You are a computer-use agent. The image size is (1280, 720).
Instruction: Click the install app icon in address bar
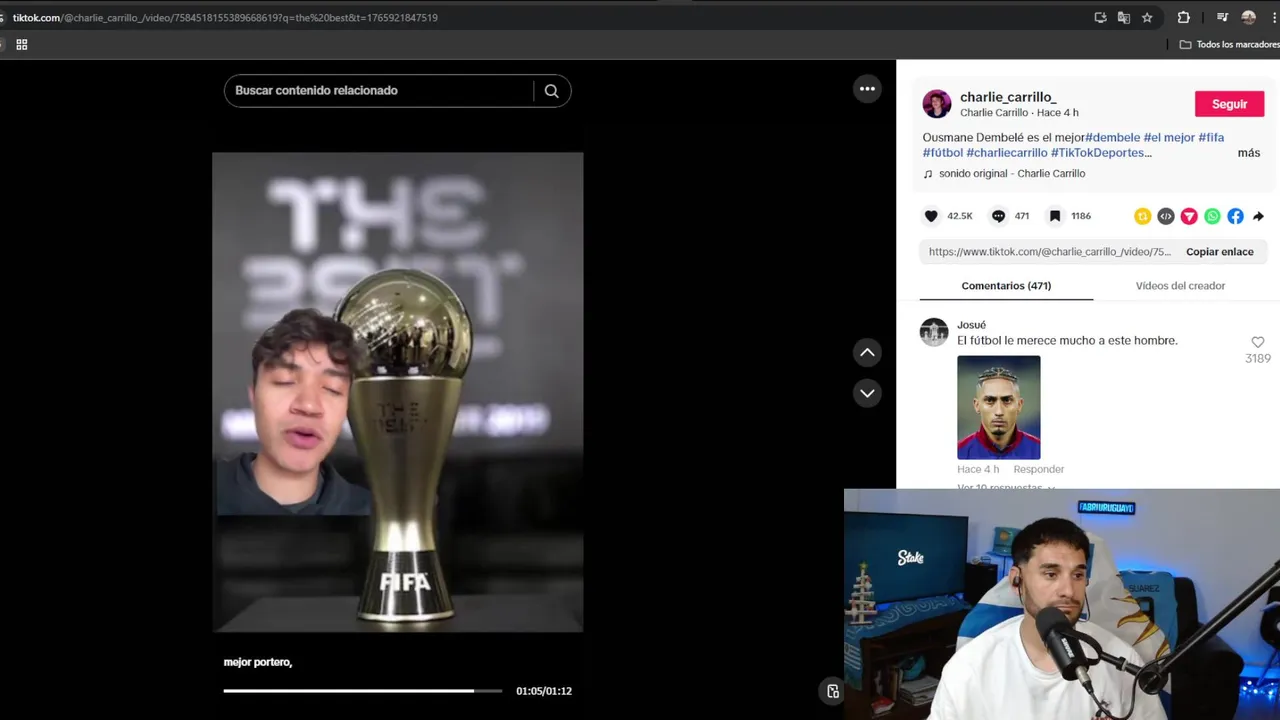pos(1100,17)
